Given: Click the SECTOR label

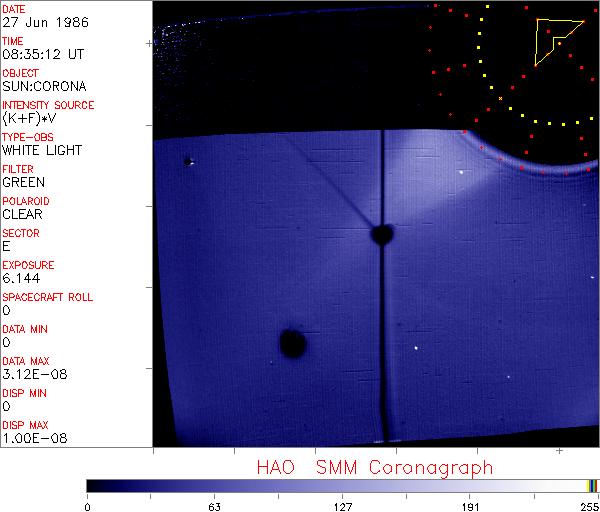Looking at the screenshot, I should [21, 233].
